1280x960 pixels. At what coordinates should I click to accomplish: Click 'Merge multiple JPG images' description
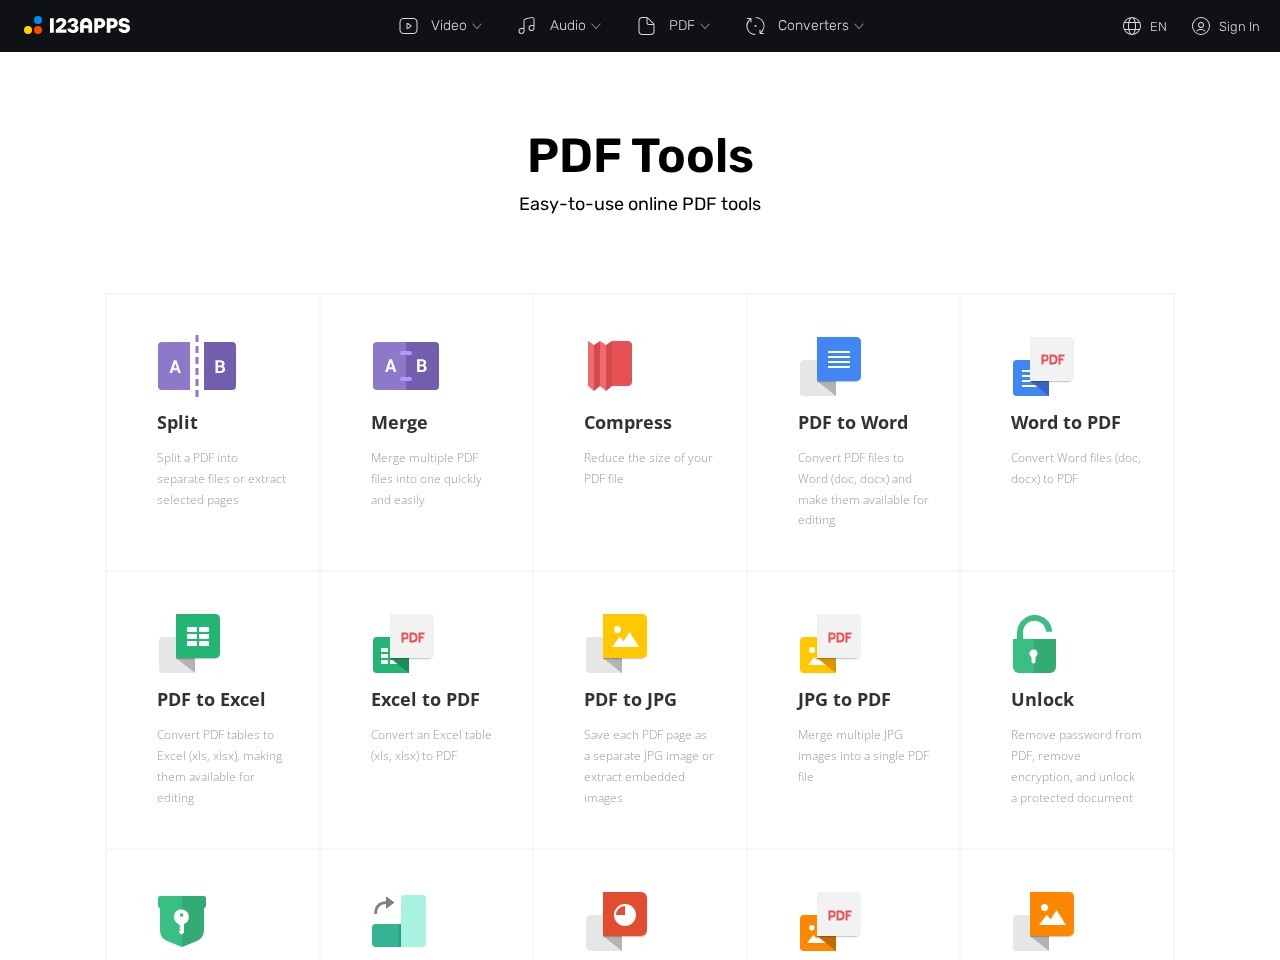(x=863, y=756)
